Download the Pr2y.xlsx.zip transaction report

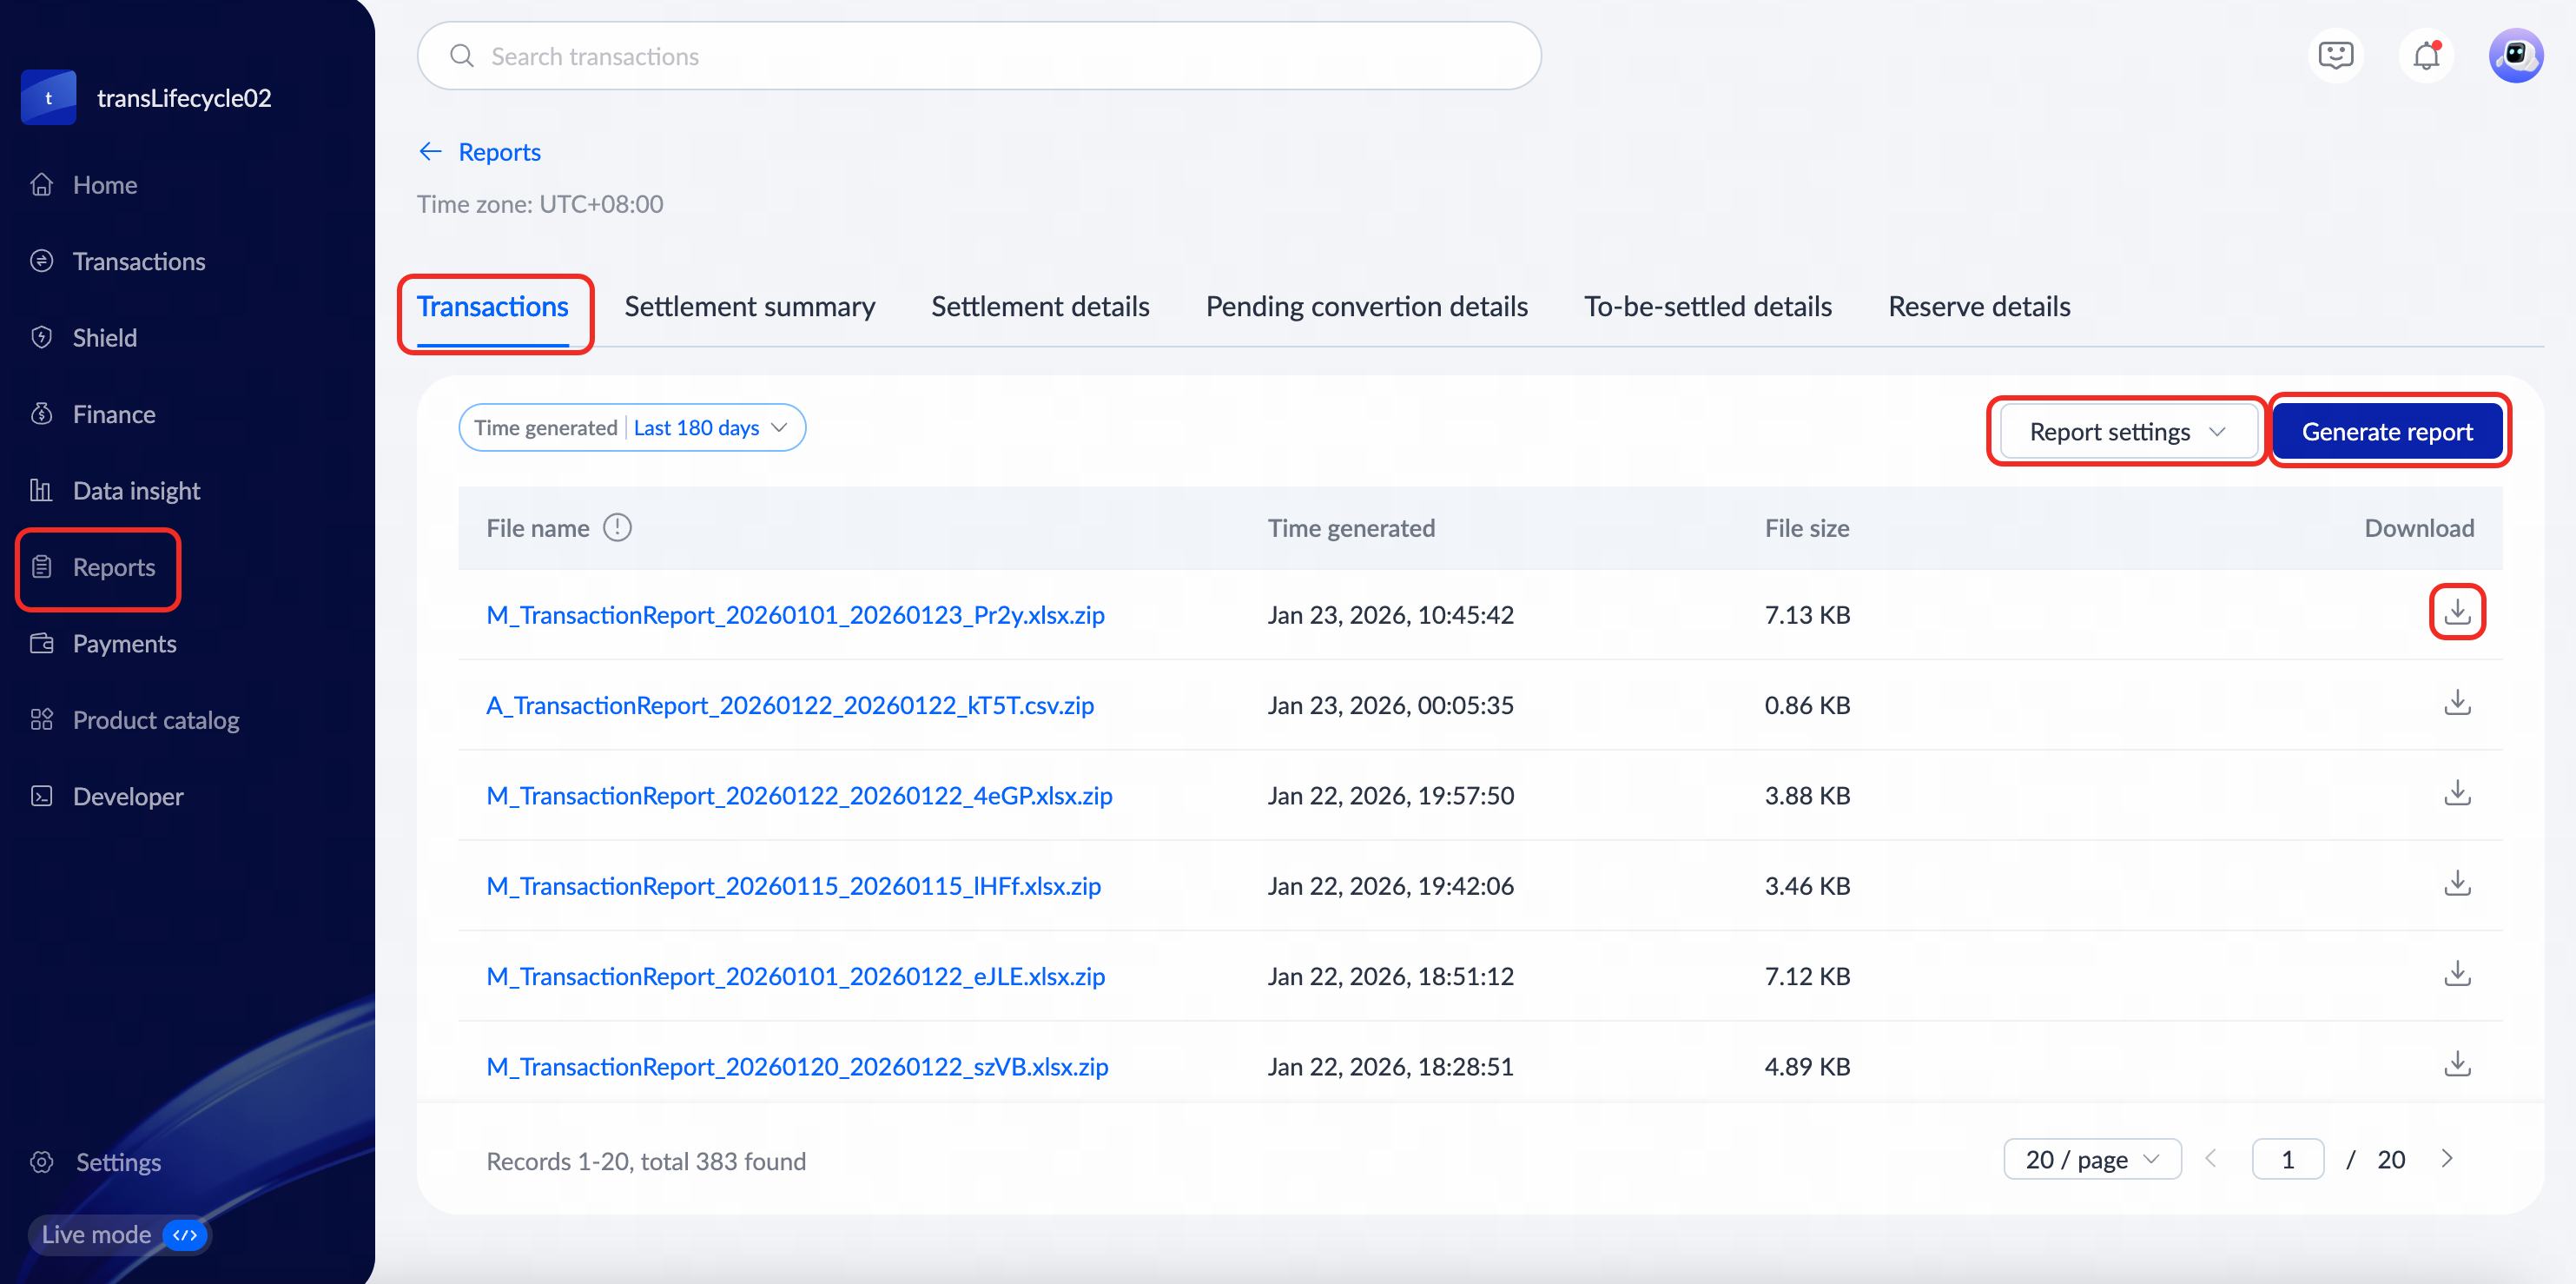pos(2456,612)
